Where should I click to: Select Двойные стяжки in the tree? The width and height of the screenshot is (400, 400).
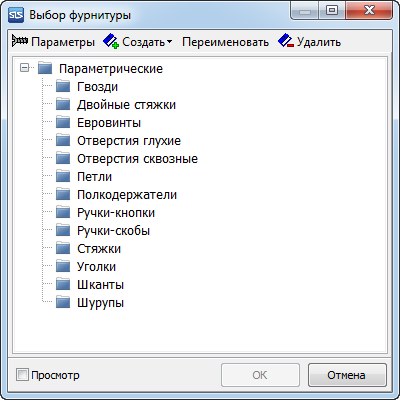[126, 105]
